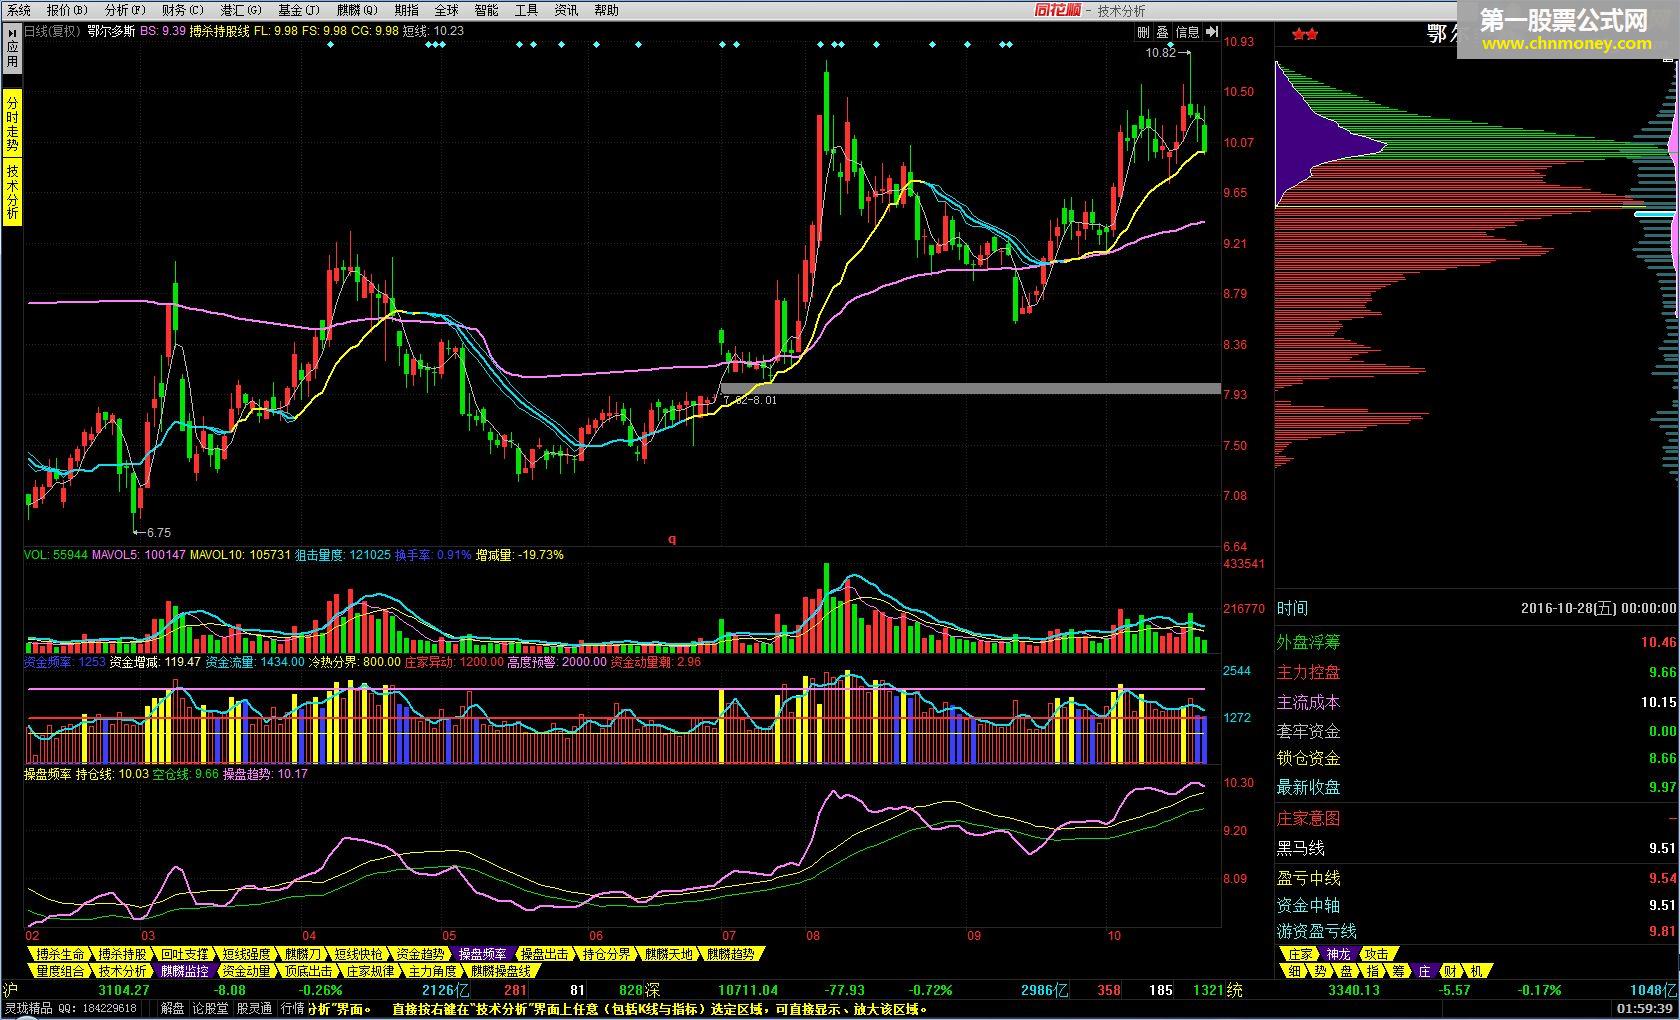This screenshot has height=1020, width=1680.
Task: Select the 势 tab in right panel
Action: 1320,970
